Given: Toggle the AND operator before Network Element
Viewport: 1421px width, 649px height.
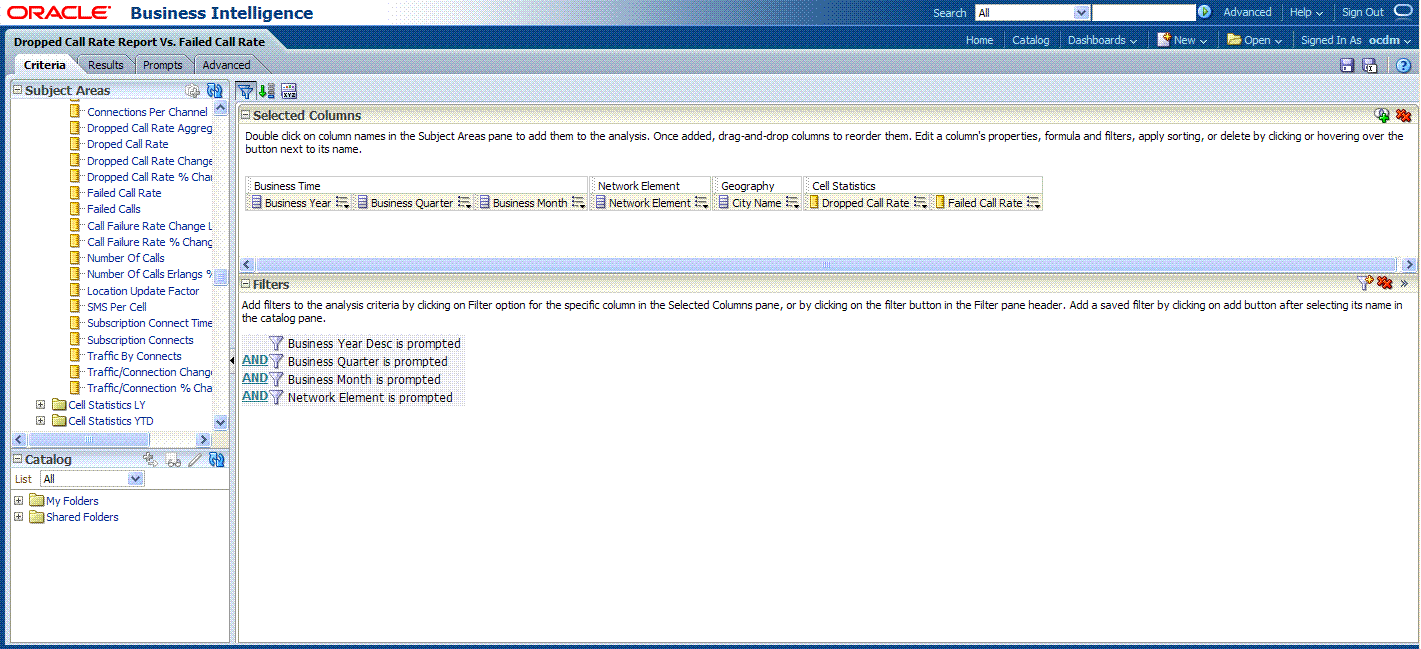Looking at the screenshot, I should click(x=255, y=397).
